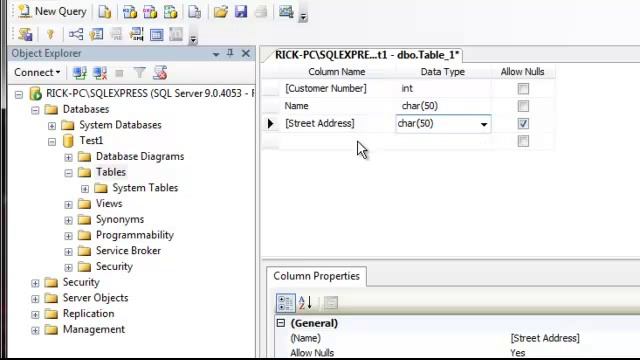Screen dimensions: 640x360
Task: Switch Column Properties to Categorized view
Action: pyautogui.click(x=285, y=303)
